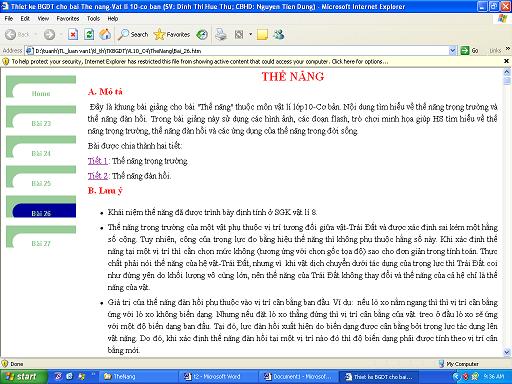Click the yellow-green system tray icon
This screenshot has width=512, height=384.
pyautogui.click(x=475, y=377)
